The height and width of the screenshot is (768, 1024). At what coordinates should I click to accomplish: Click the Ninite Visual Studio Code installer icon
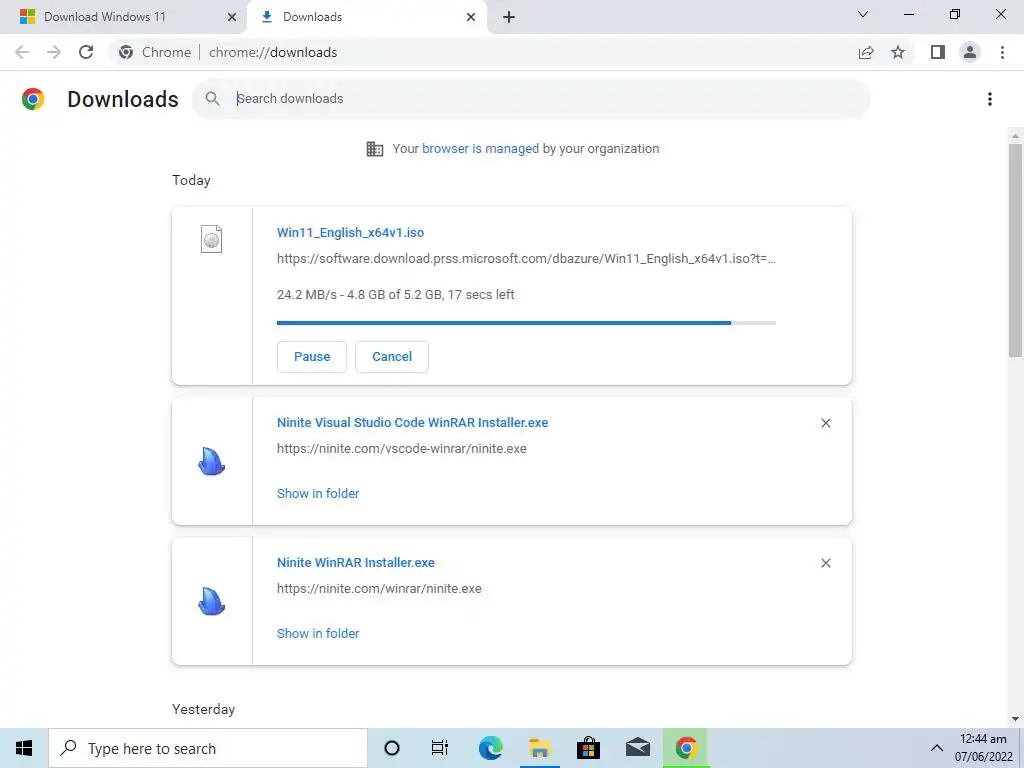click(x=211, y=461)
